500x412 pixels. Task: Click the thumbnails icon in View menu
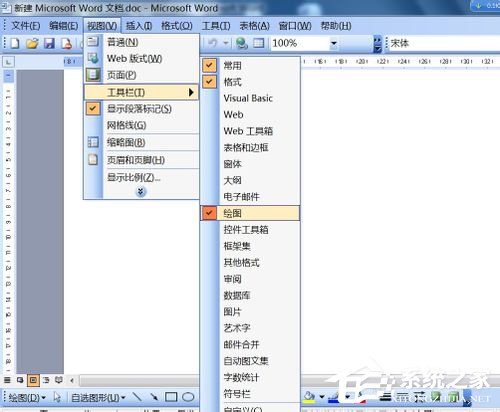click(x=93, y=142)
